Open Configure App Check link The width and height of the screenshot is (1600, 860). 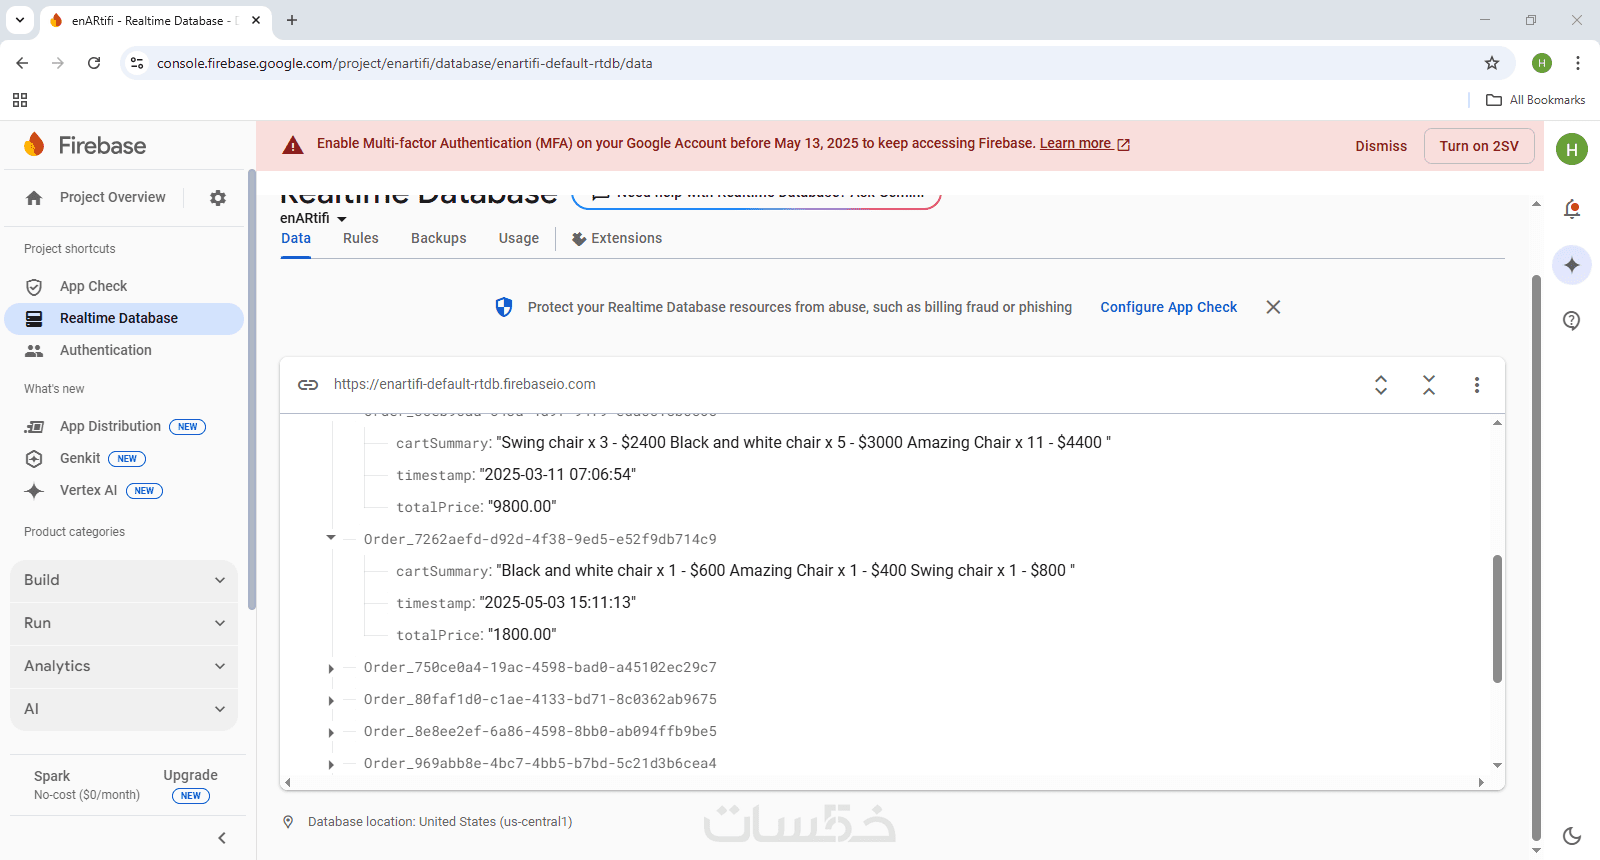[1168, 307]
